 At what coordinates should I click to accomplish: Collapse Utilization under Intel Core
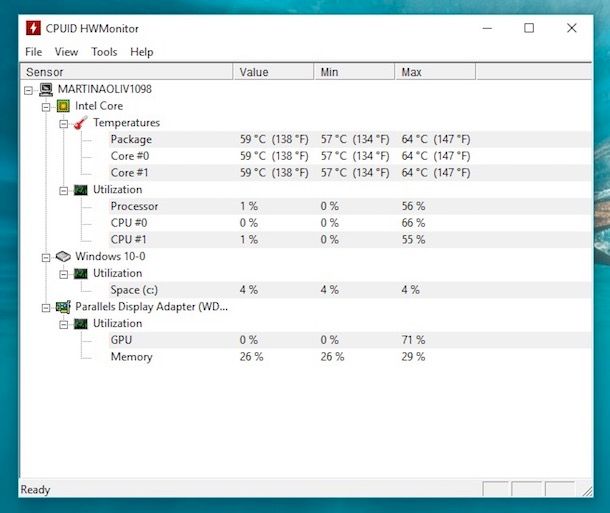click(63, 191)
